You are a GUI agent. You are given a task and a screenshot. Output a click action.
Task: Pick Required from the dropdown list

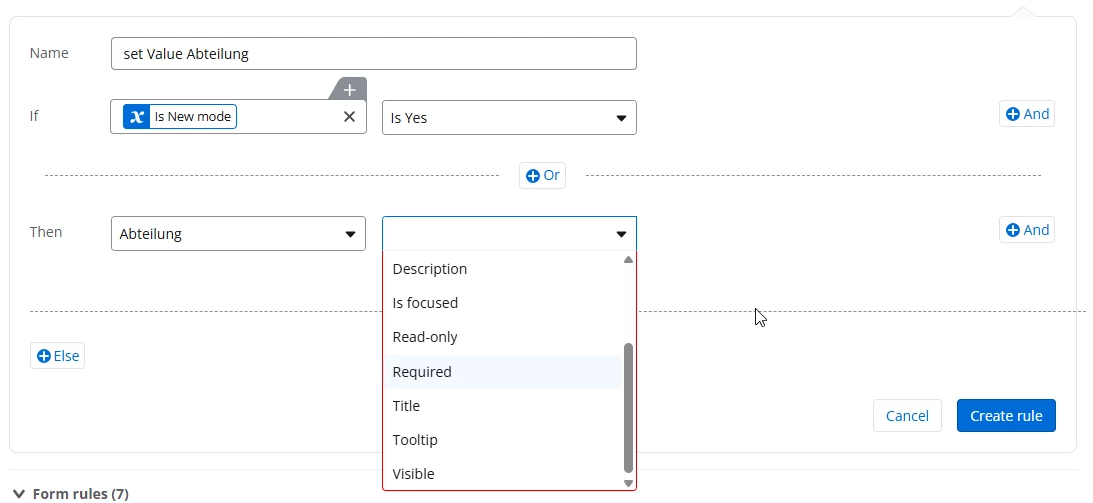click(x=422, y=372)
